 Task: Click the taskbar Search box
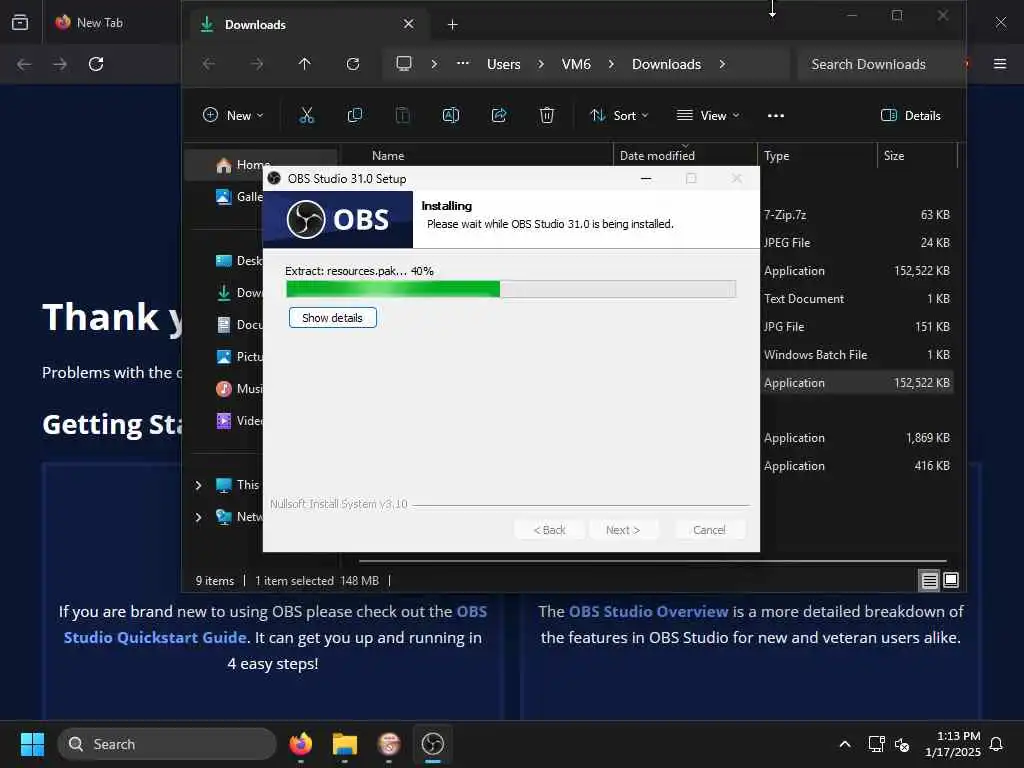tap(167, 744)
